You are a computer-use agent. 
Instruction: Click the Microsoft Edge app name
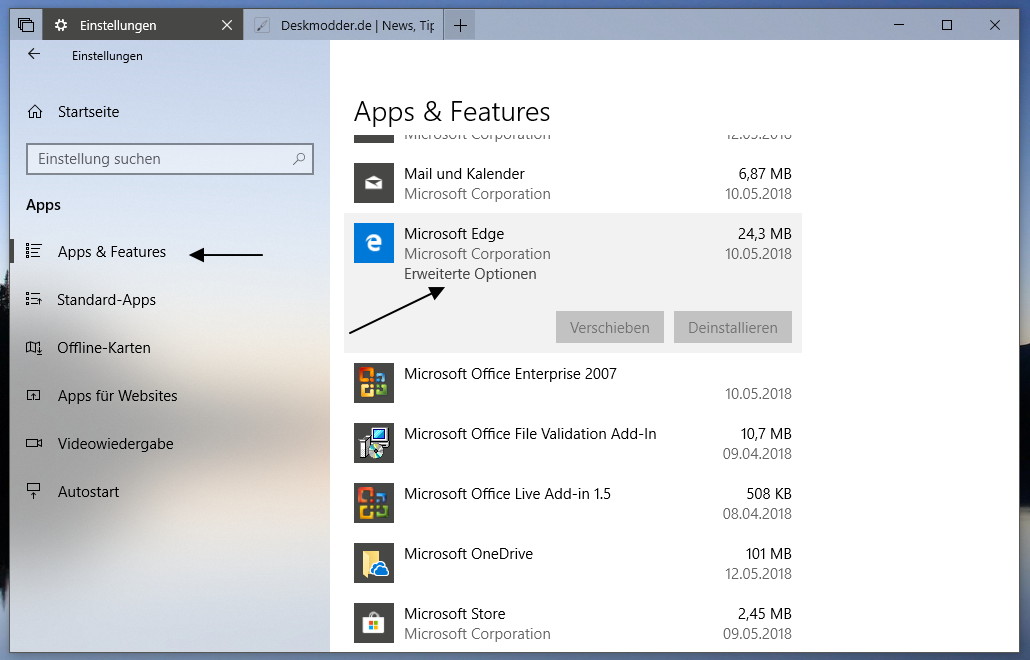coord(454,234)
